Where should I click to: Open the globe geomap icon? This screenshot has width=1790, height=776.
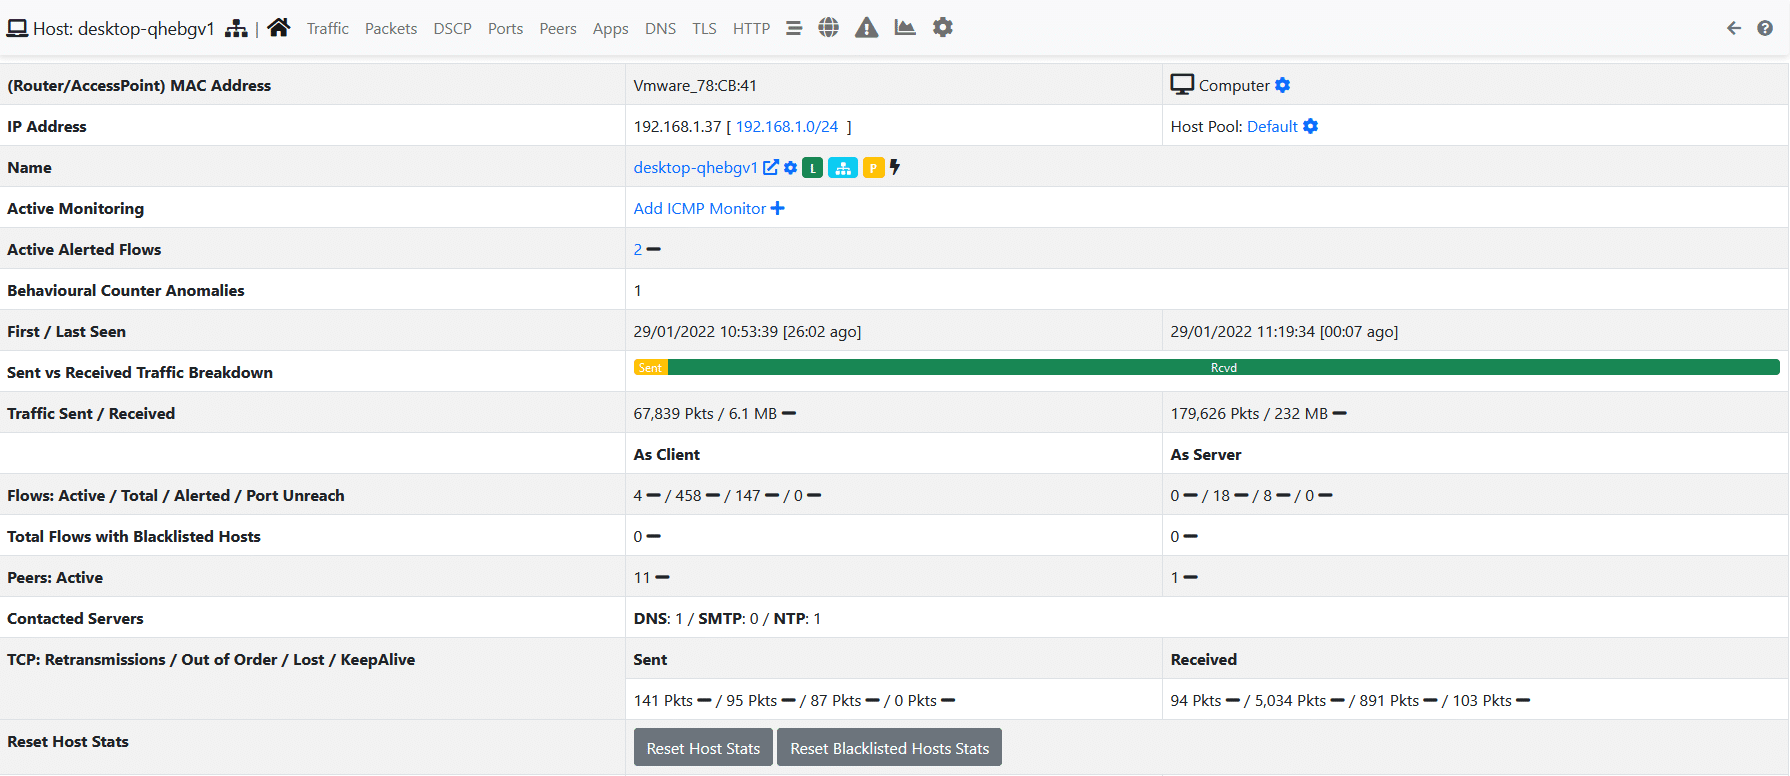coord(828,28)
